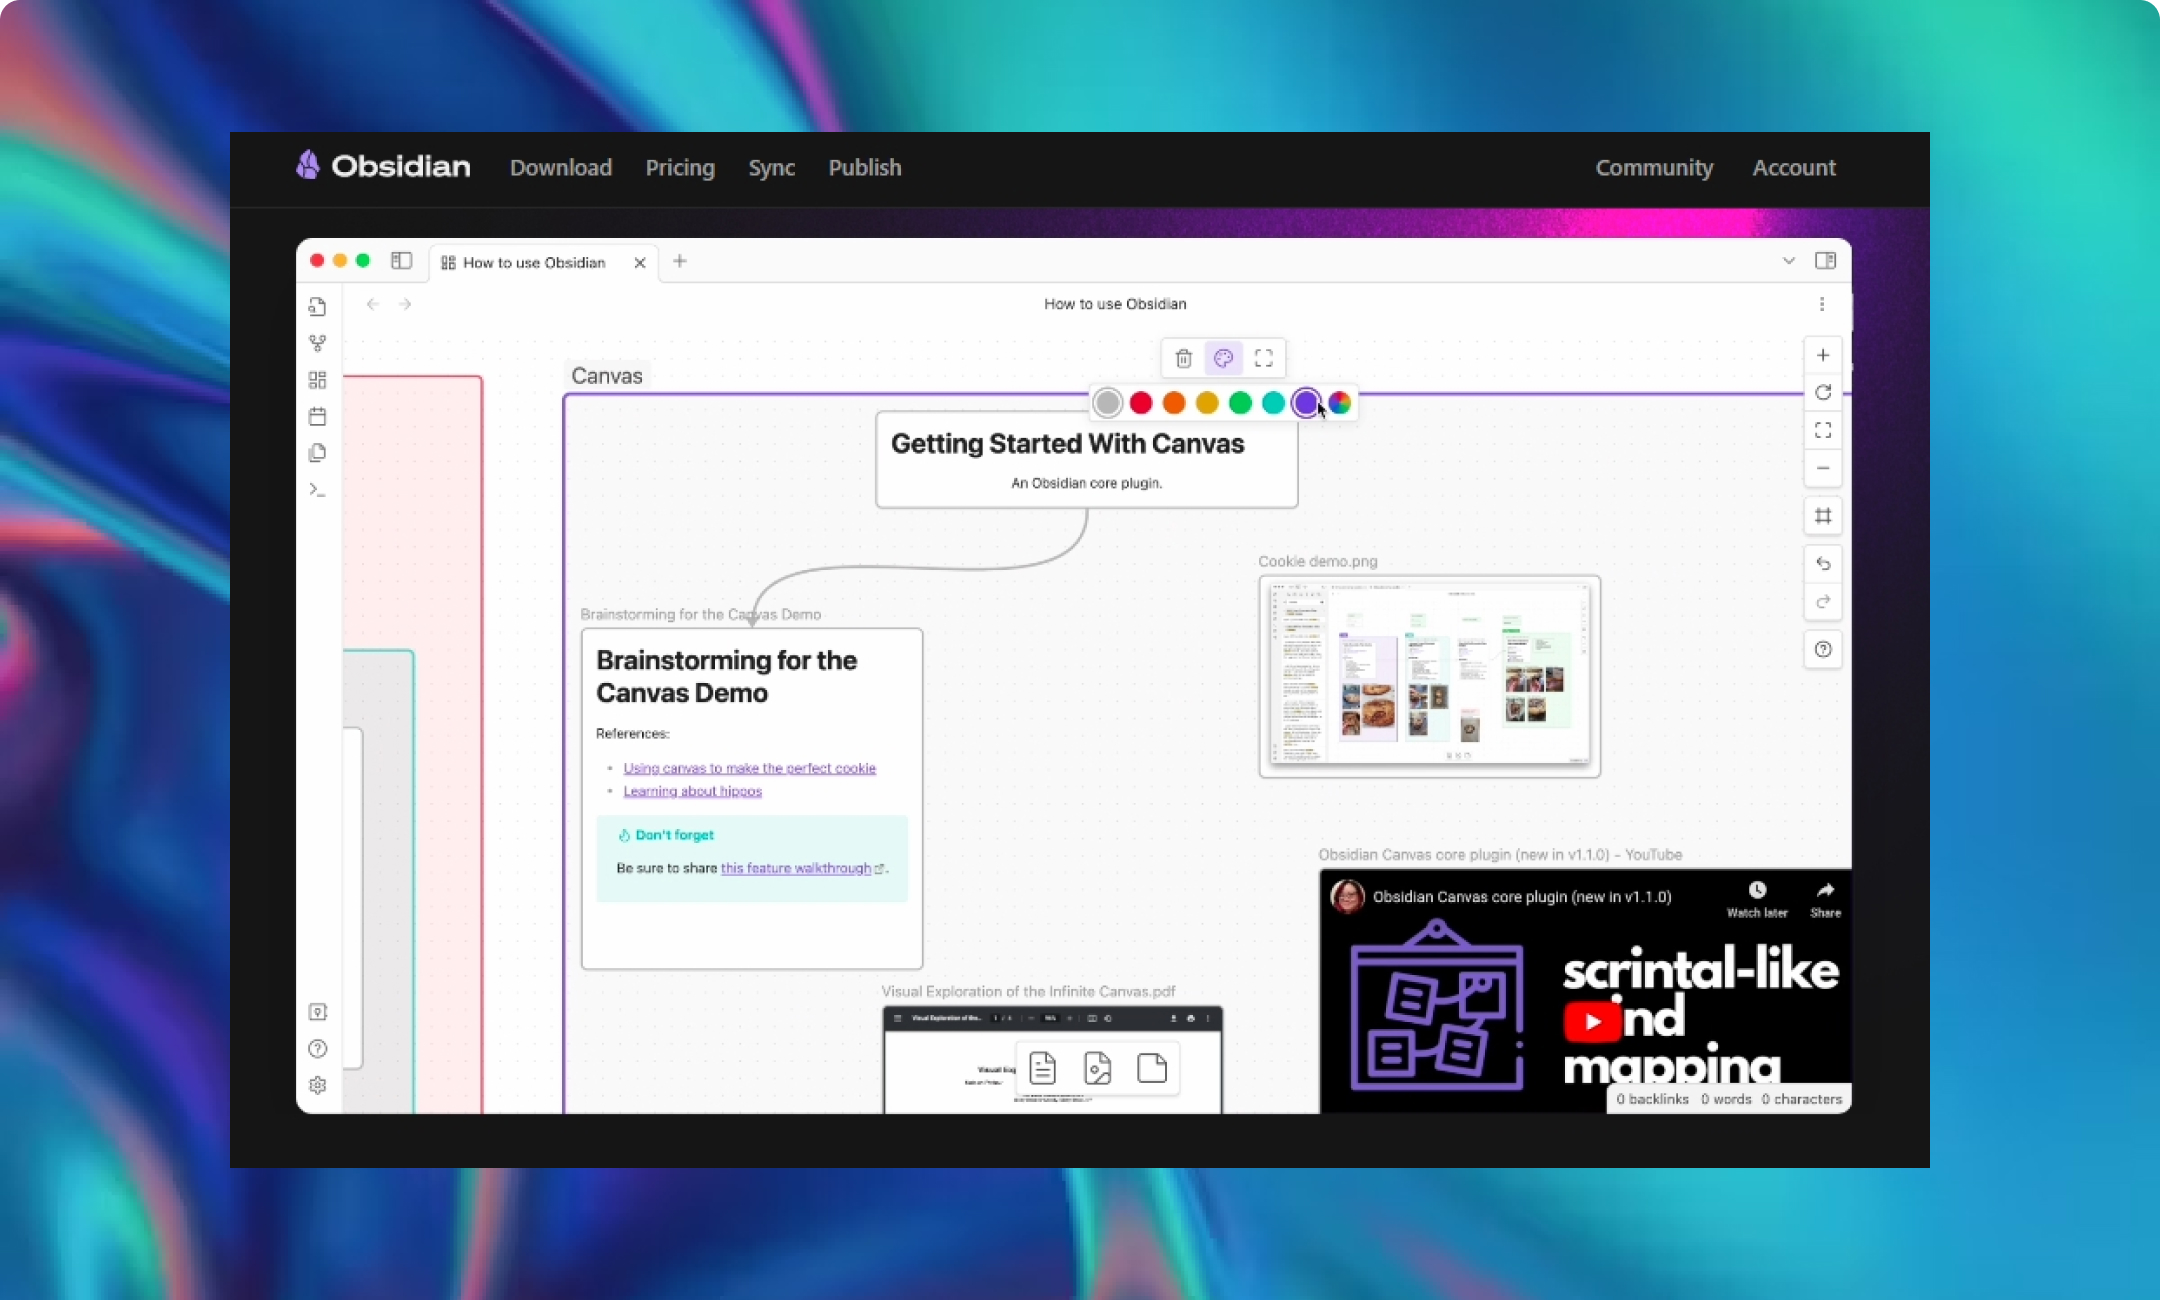This screenshot has width=2160, height=1300.
Task: Toggle the left sidebar icon in the title bar
Action: point(401,261)
